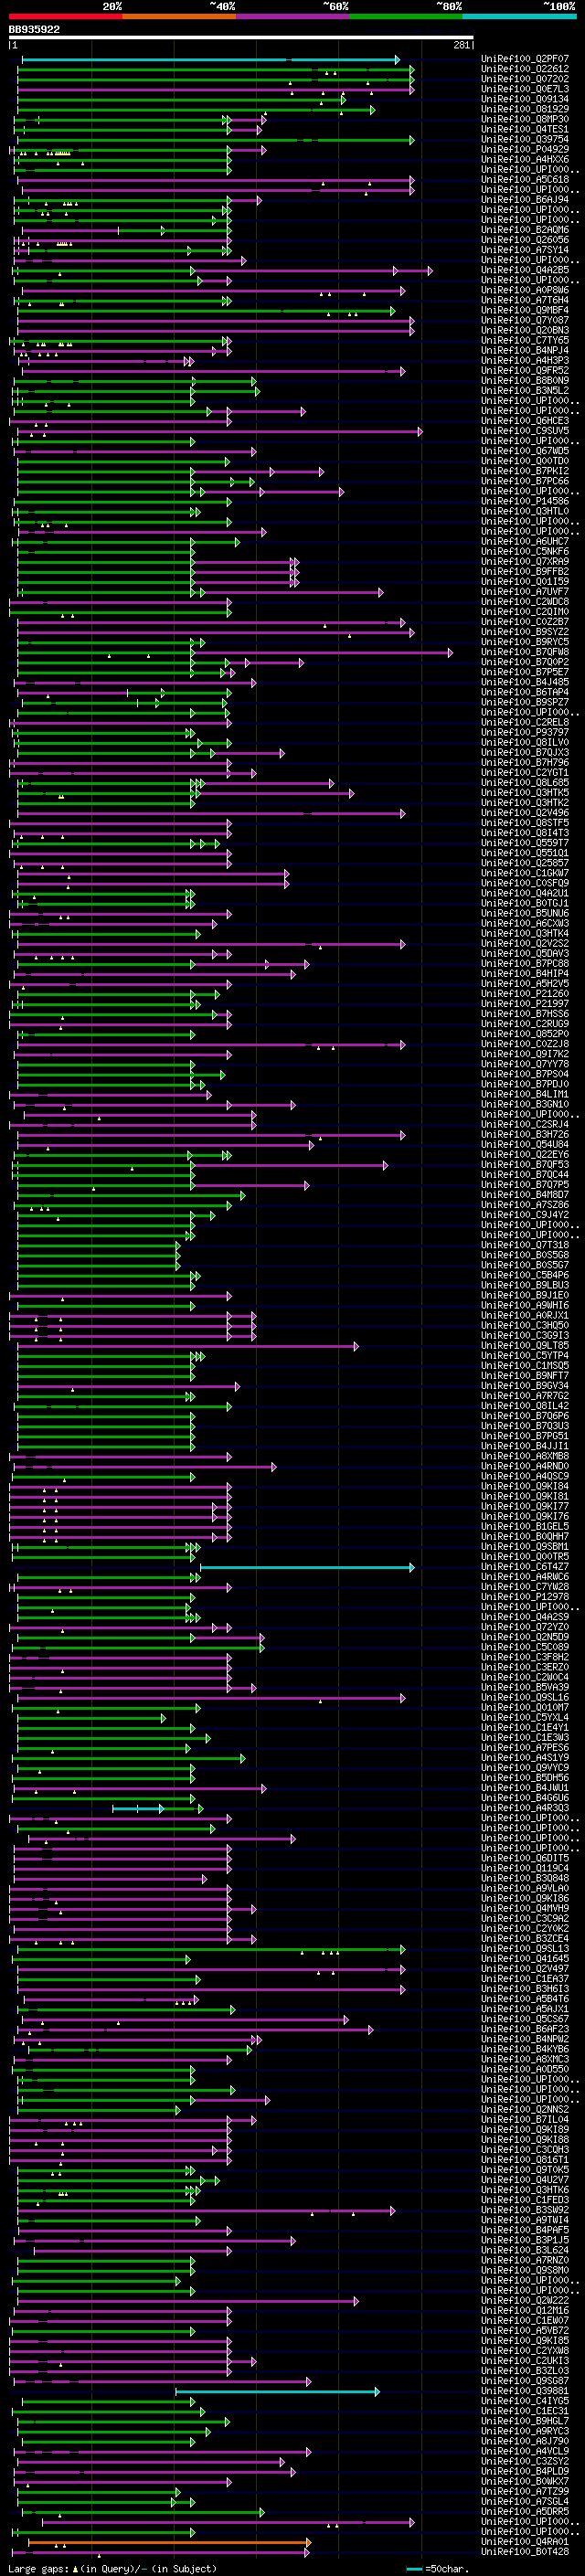Click the orange alignment bar for UniRef100_Q4RA01
This screenshot has height=2576, width=585.
pos(169,2541)
